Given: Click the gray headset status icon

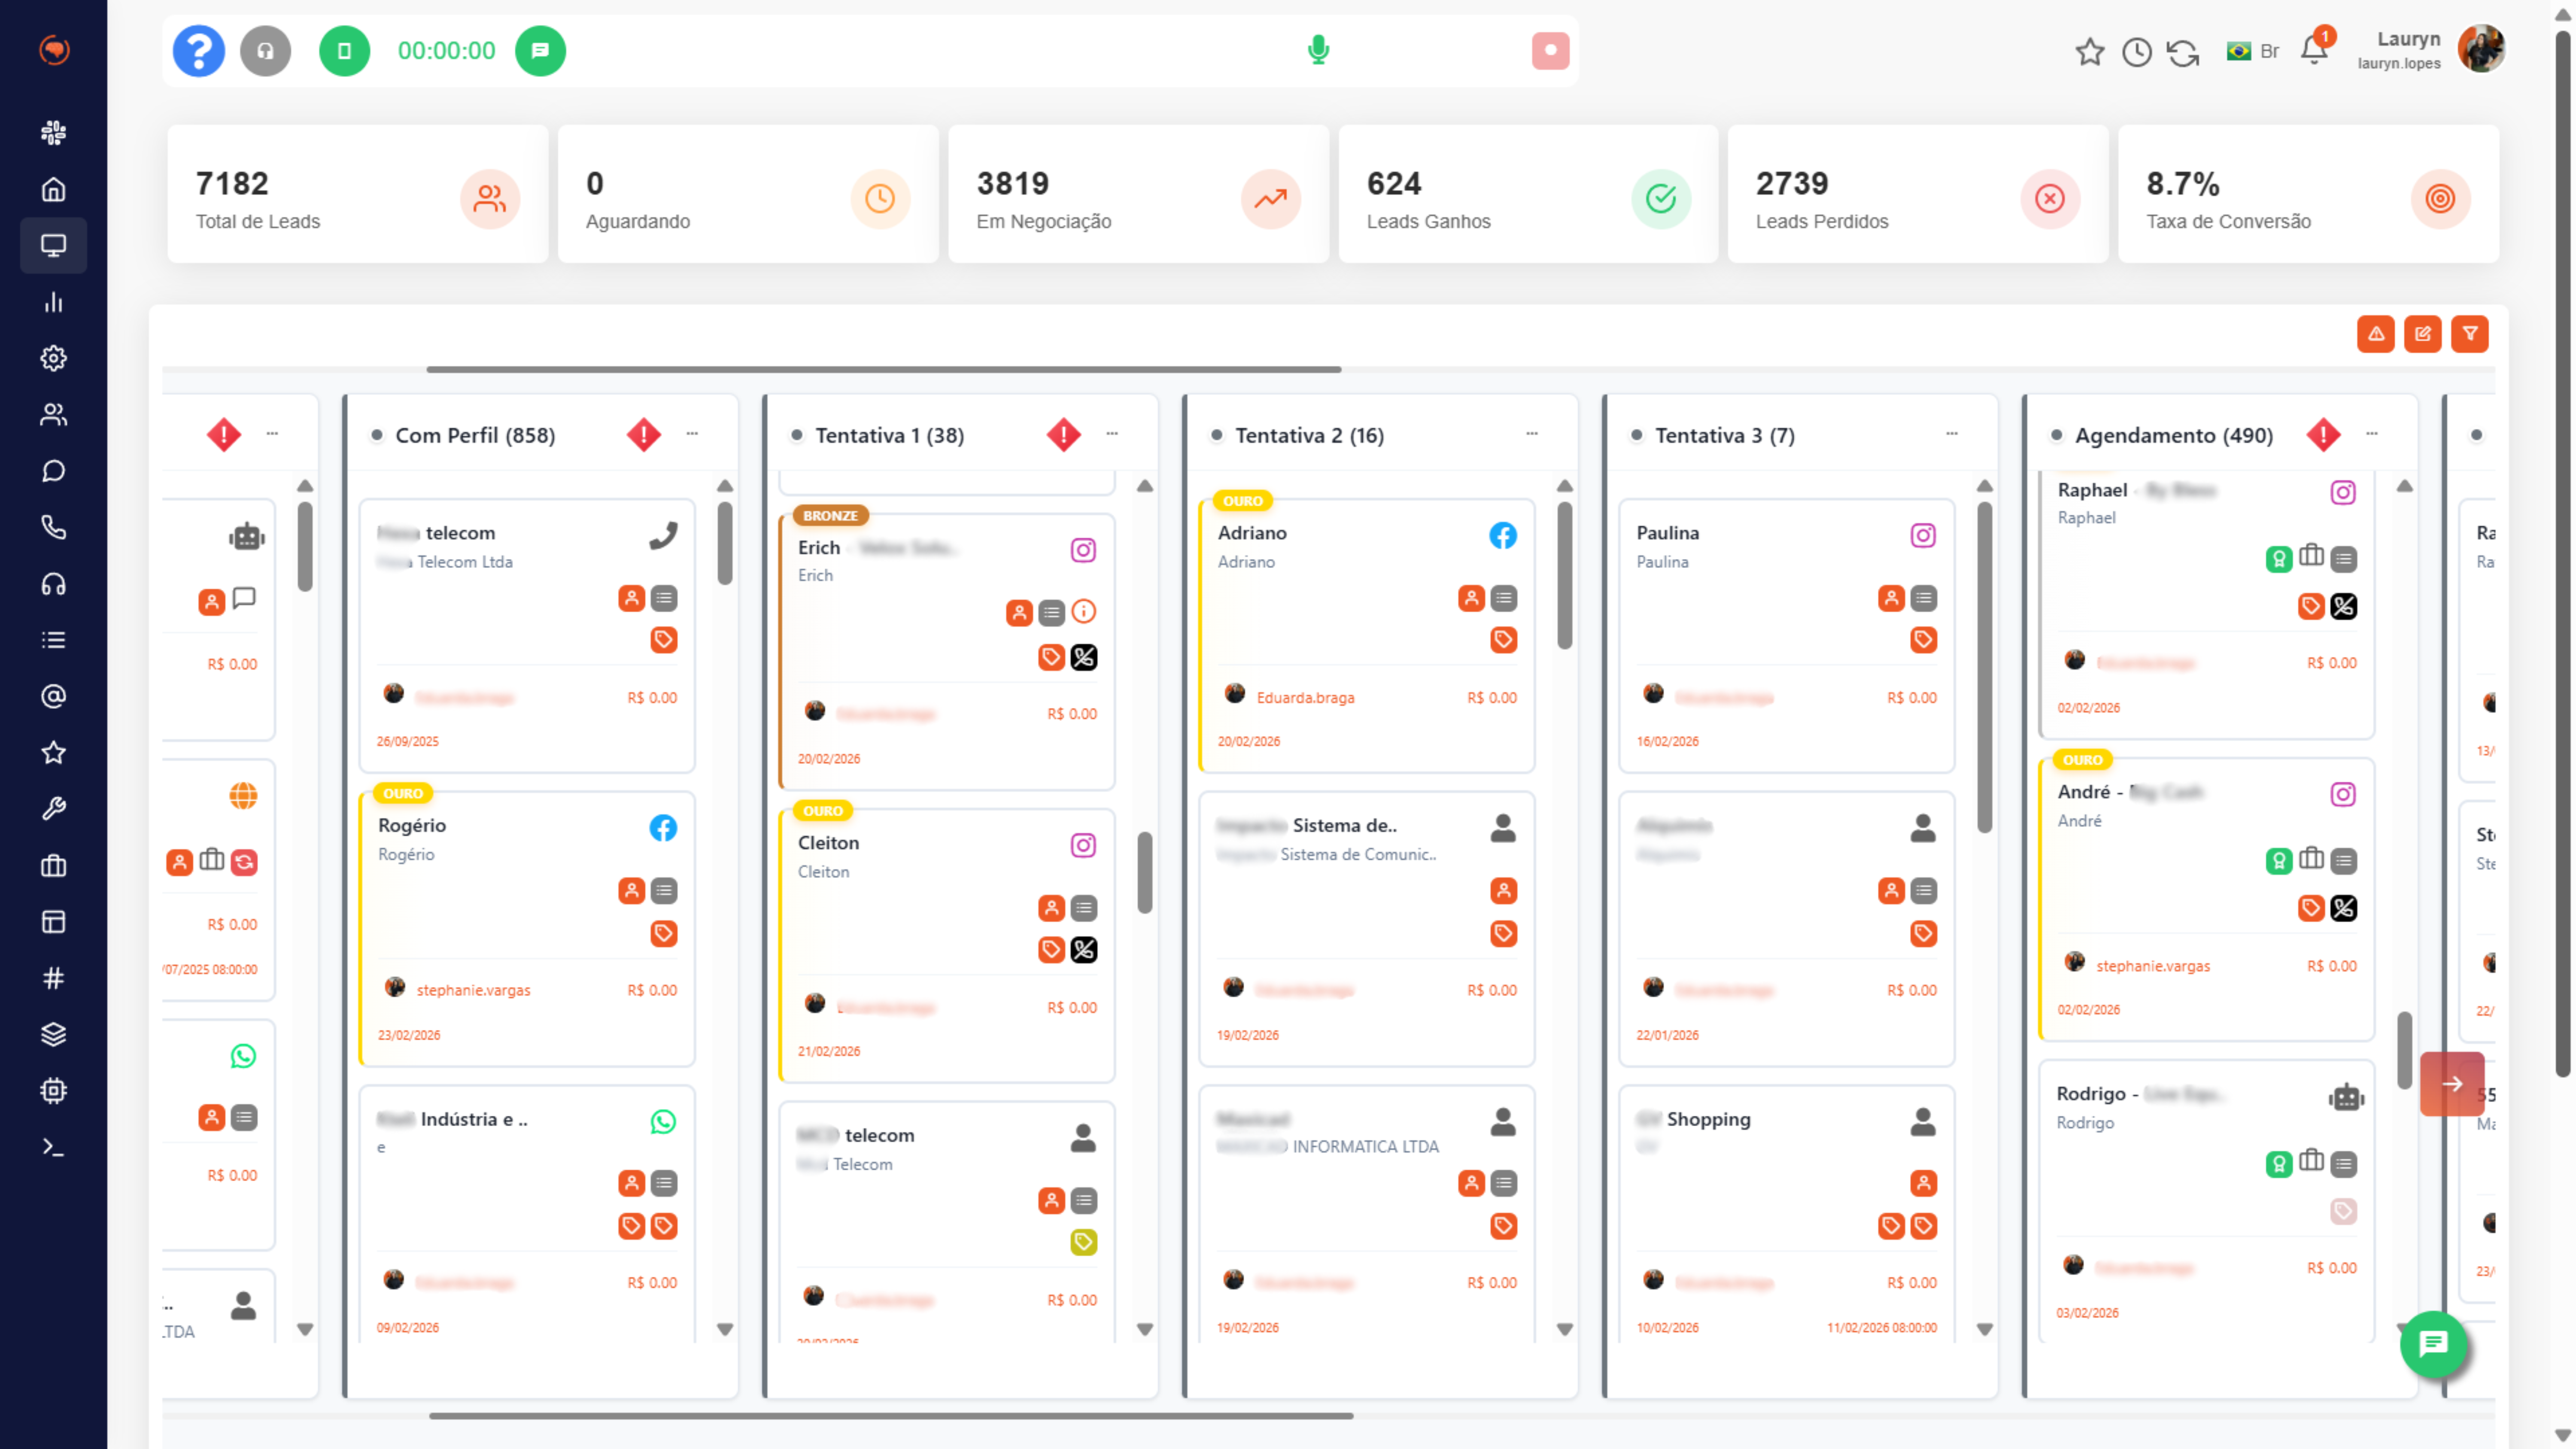Looking at the screenshot, I should point(266,51).
